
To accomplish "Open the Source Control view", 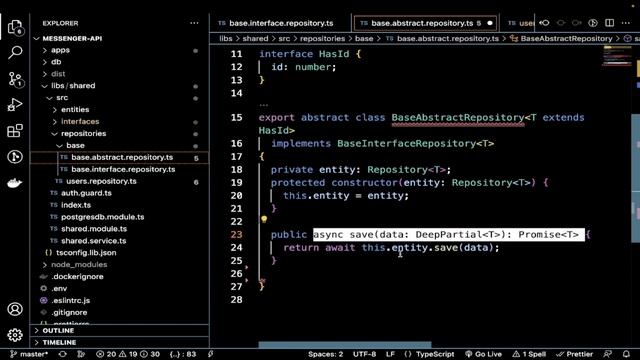I will [x=16, y=79].
